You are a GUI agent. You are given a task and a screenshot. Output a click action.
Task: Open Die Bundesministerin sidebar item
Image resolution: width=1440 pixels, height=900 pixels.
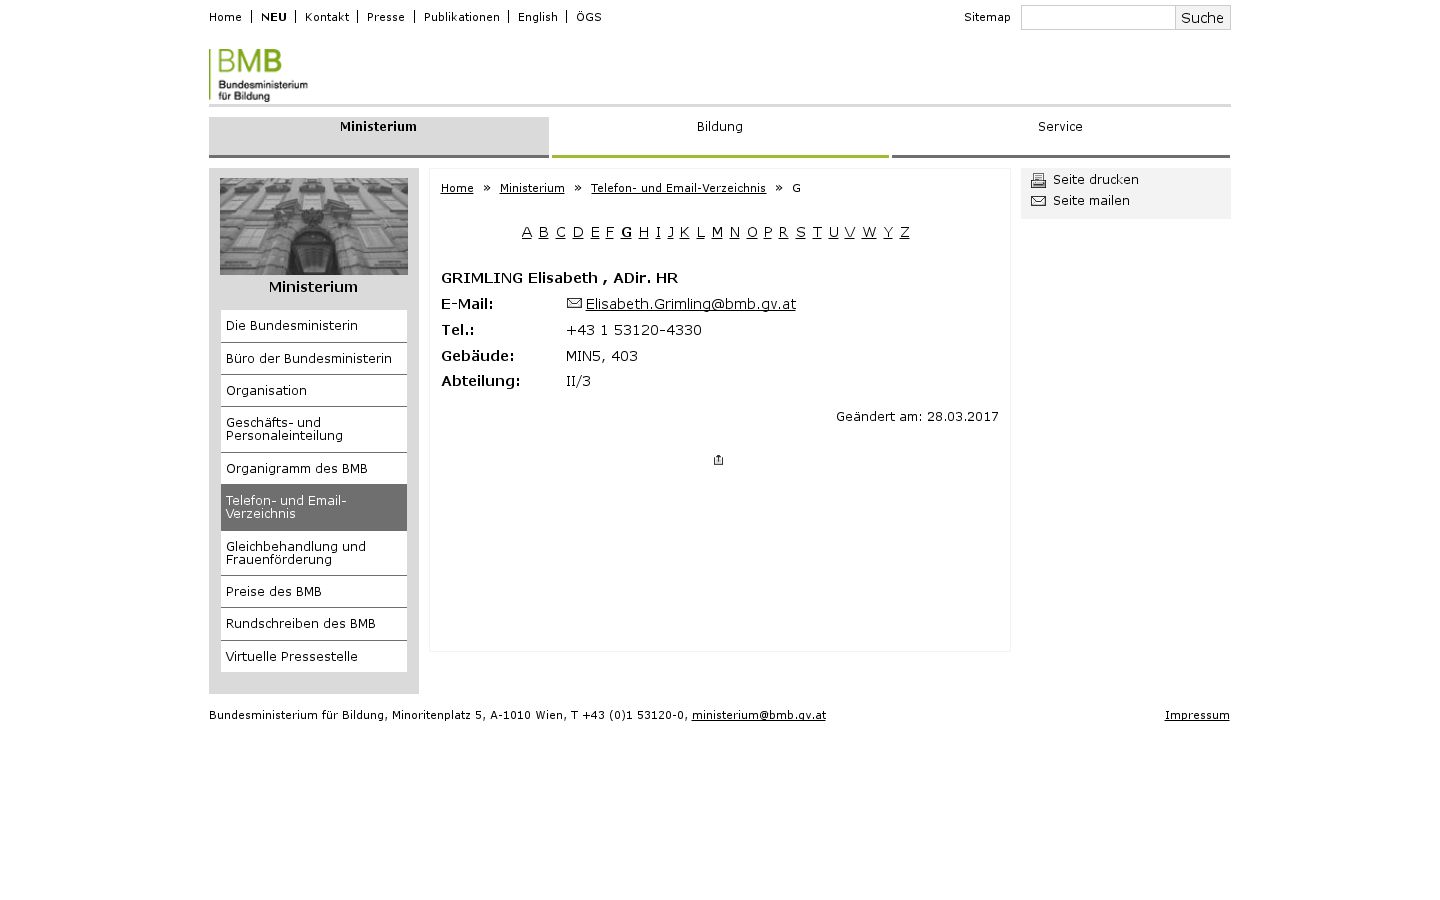click(x=314, y=326)
